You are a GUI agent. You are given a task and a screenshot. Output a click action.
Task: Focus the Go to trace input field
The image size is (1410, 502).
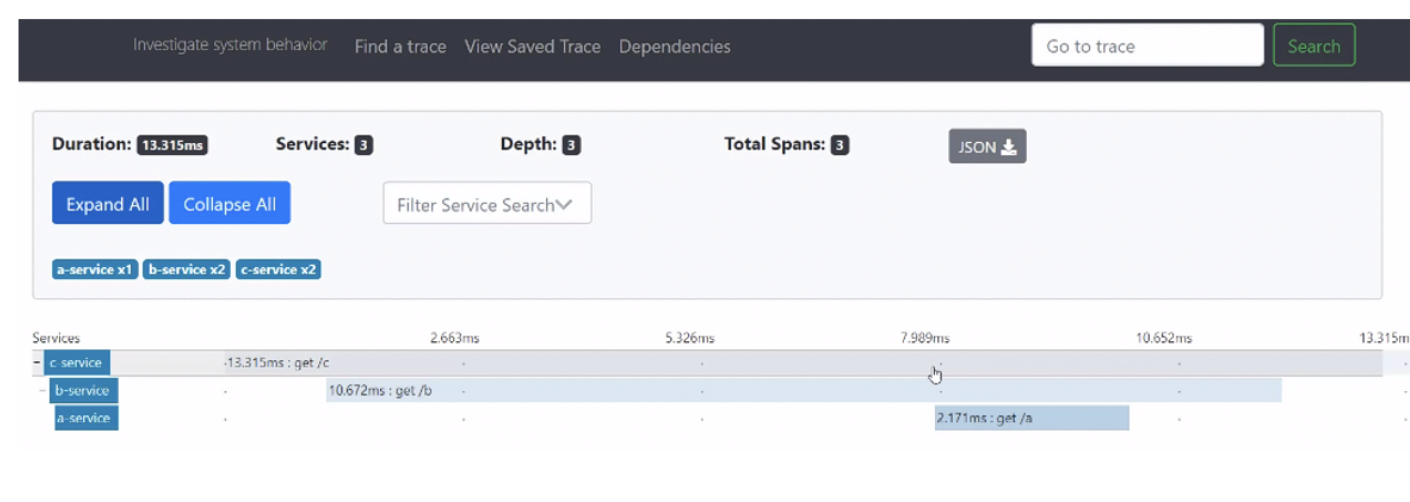1147,46
